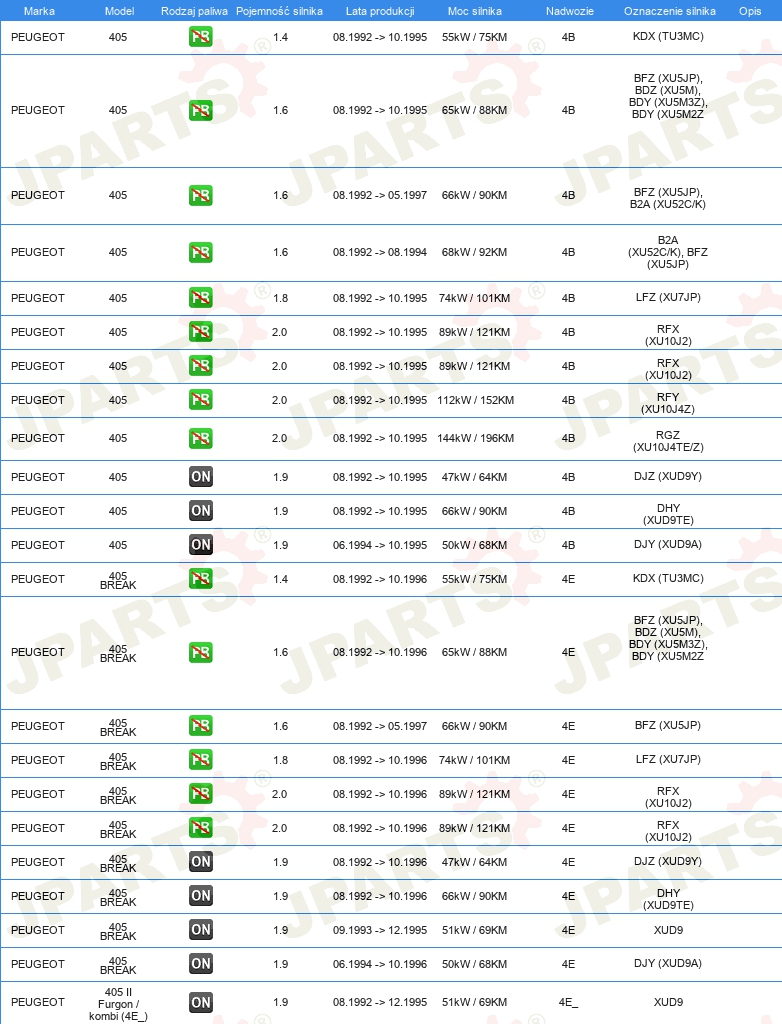
Task: Click petrol icon in 112kW/152KM RFY row
Action: pos(201,400)
